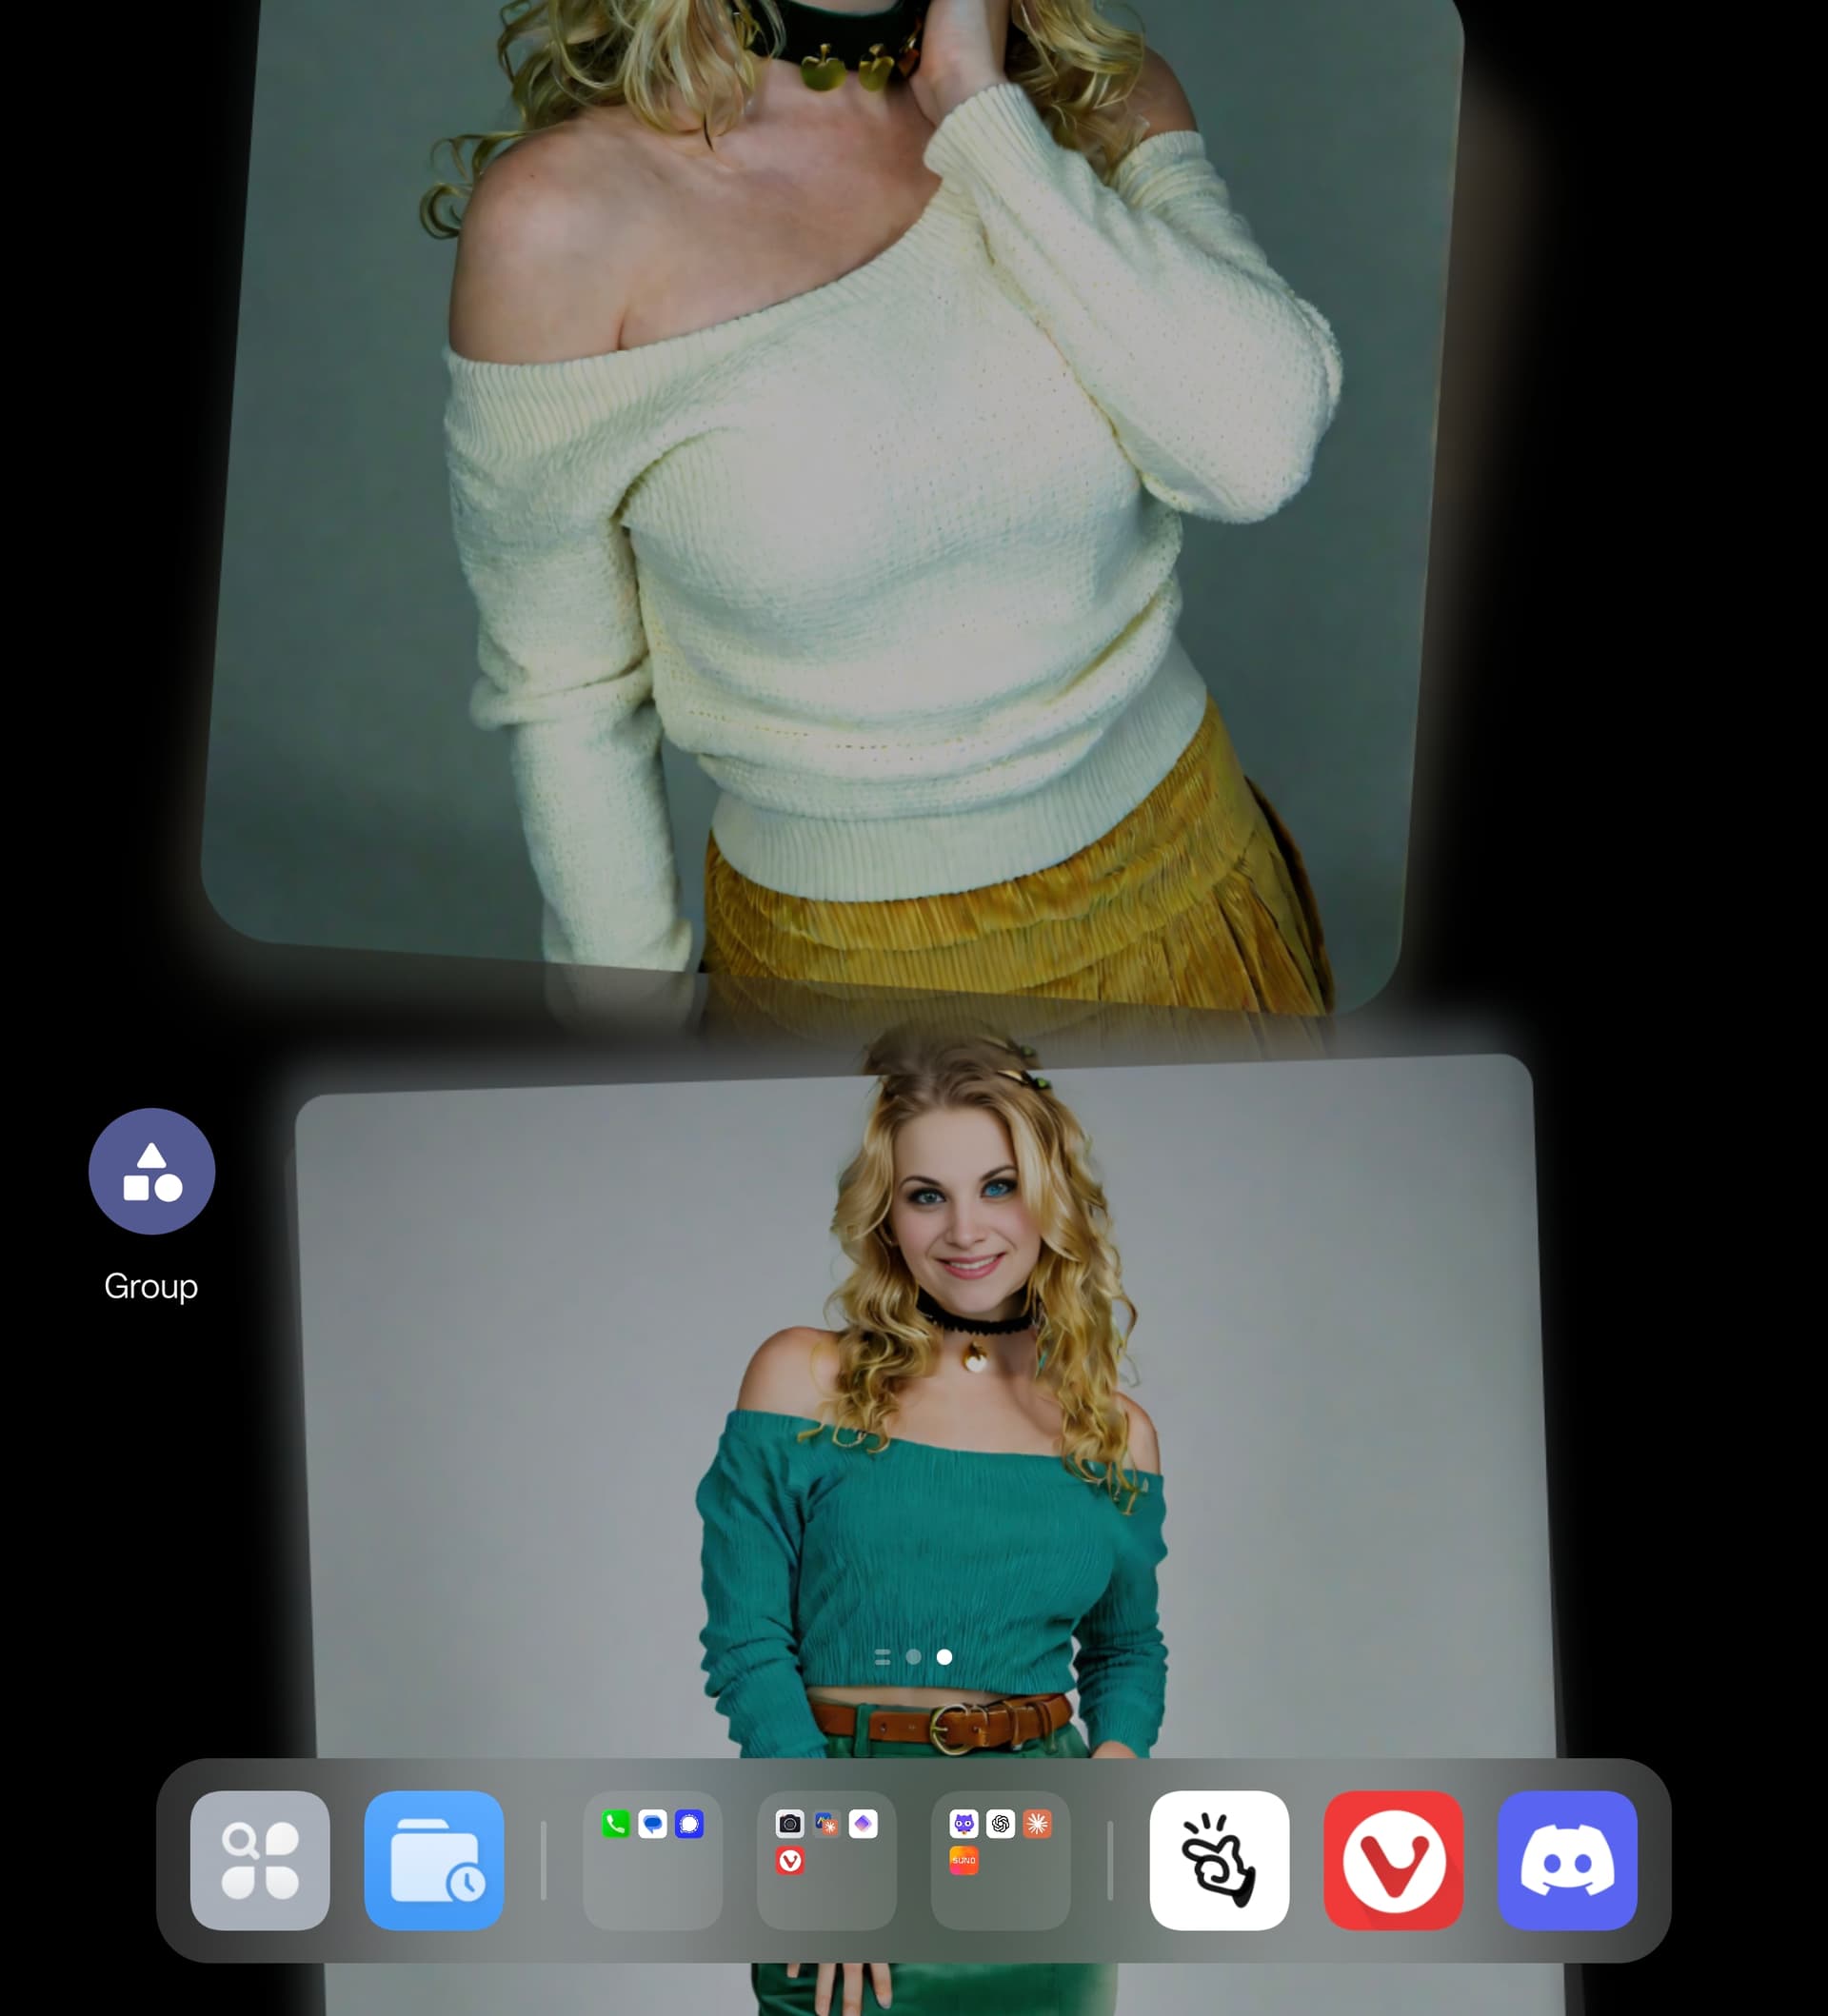The image size is (1828, 2016).
Task: Open the purple diamond app icon
Action: click(863, 1824)
